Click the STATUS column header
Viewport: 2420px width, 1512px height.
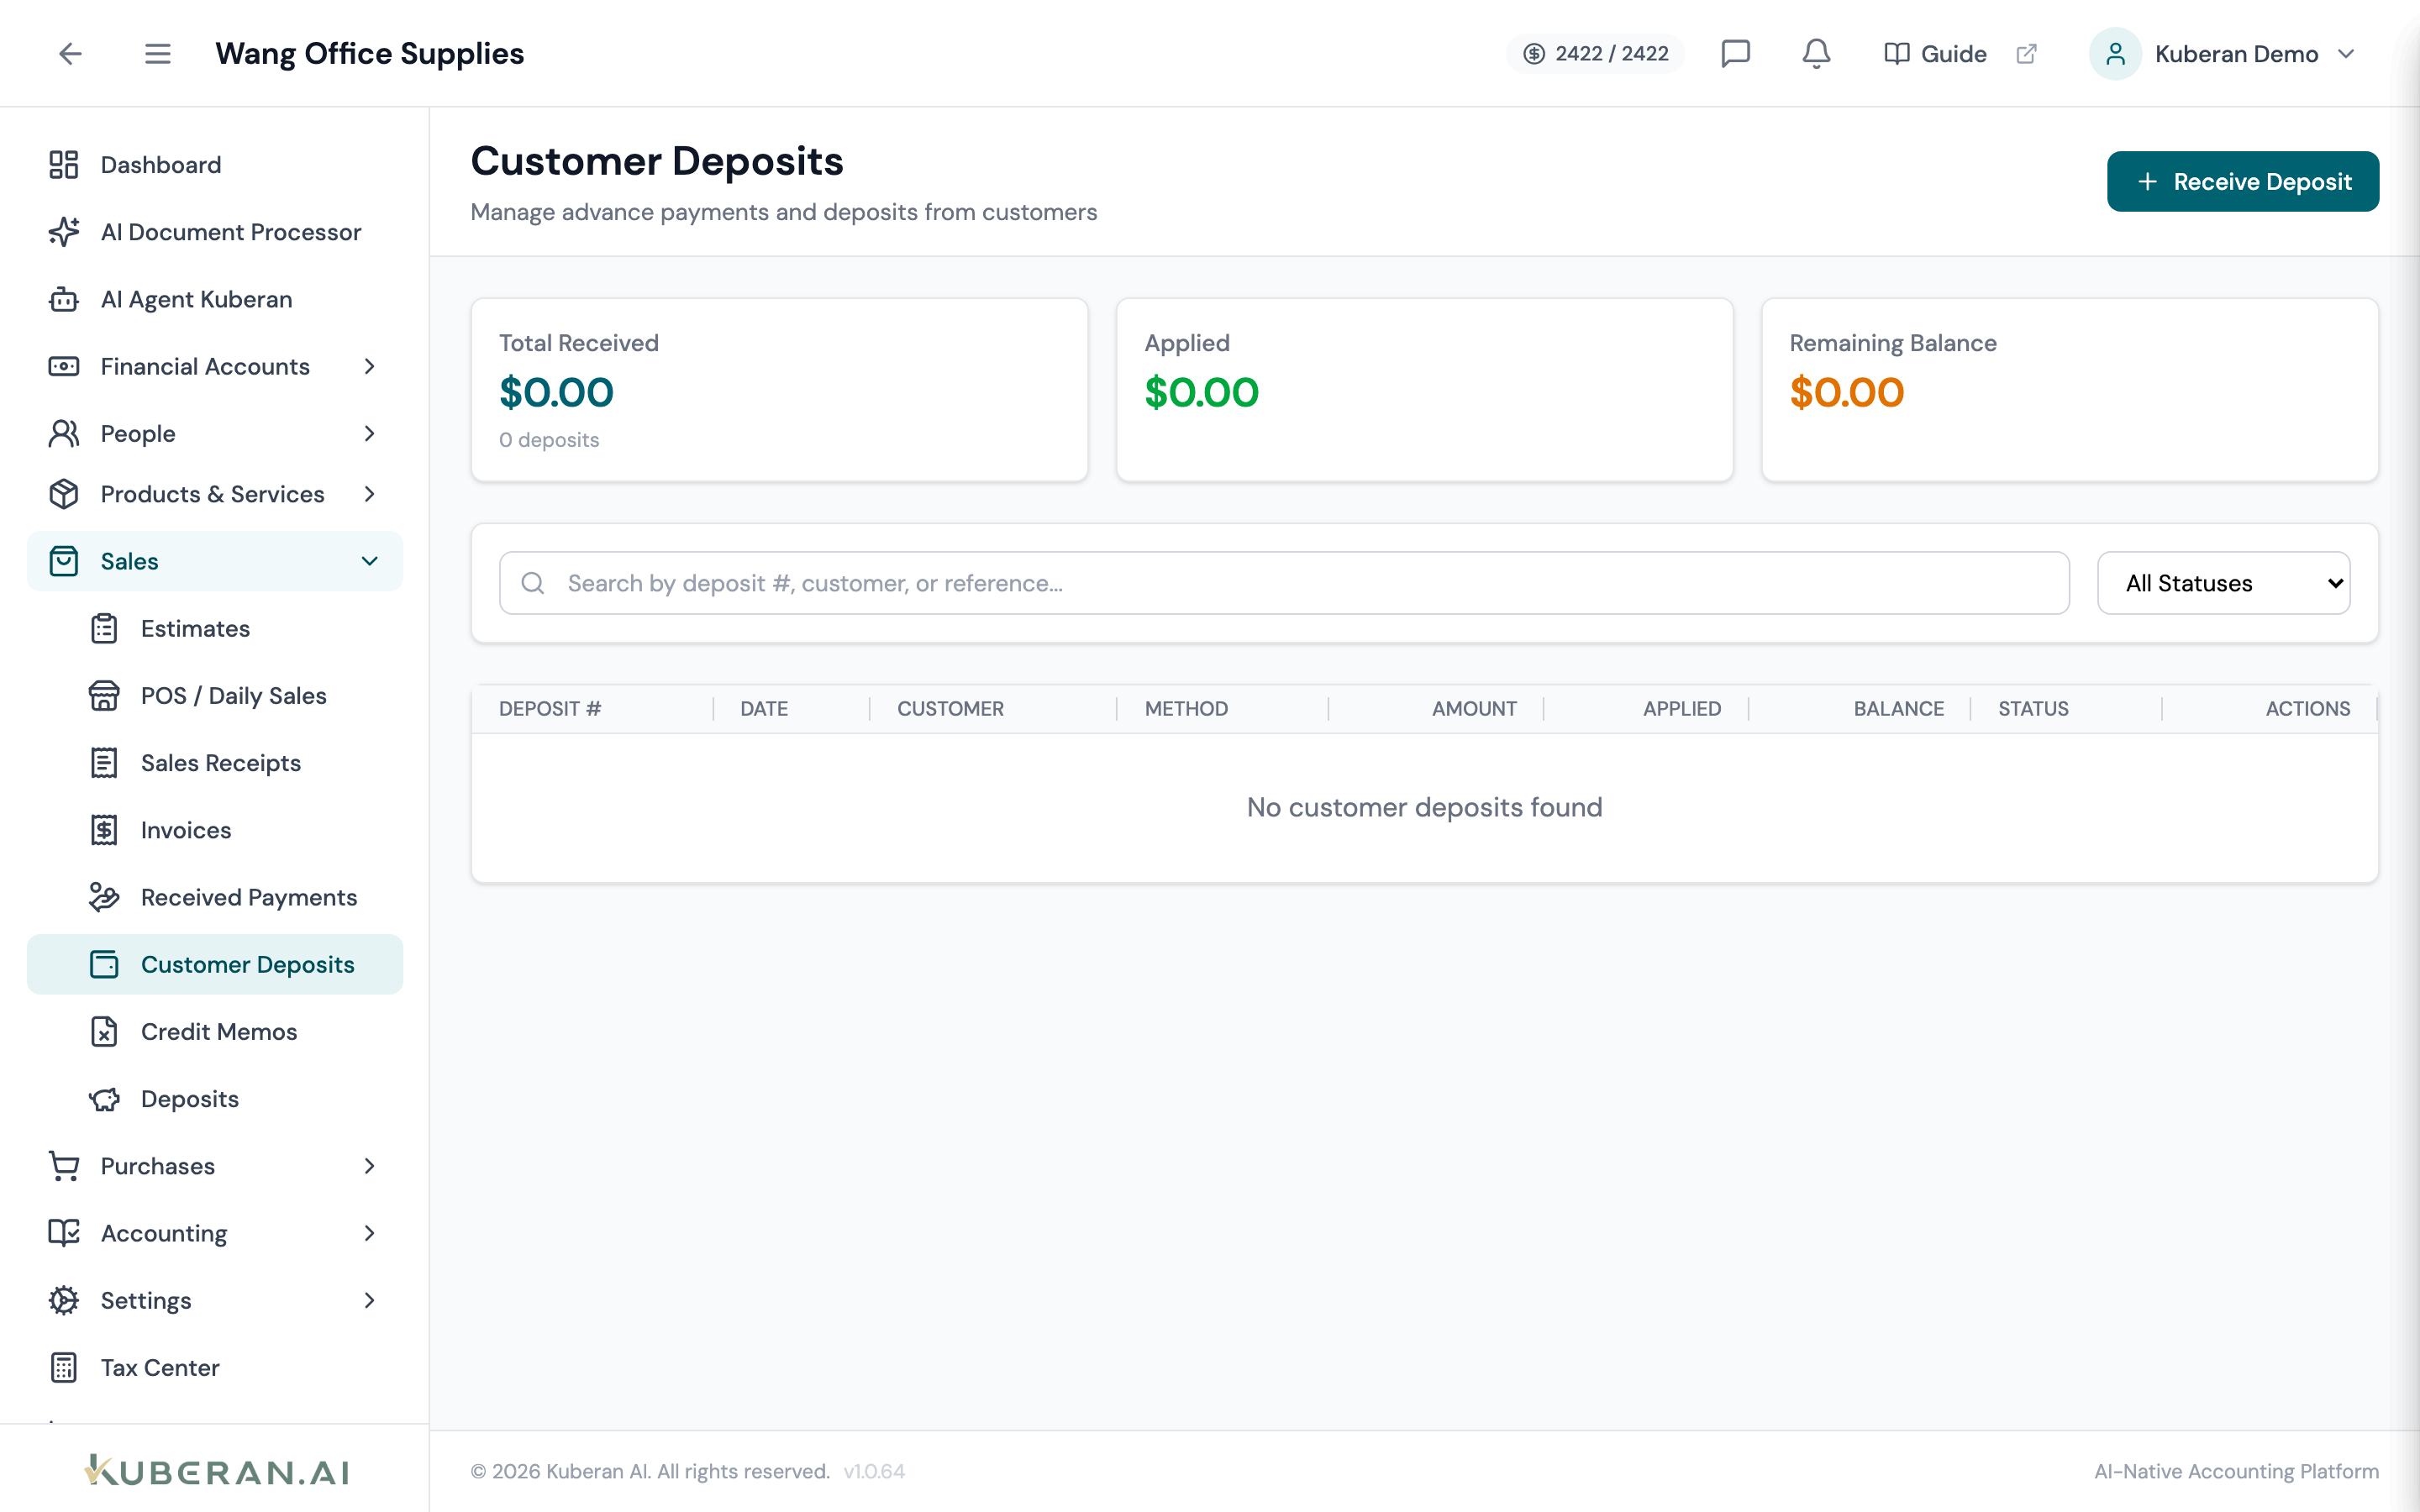click(x=2033, y=709)
